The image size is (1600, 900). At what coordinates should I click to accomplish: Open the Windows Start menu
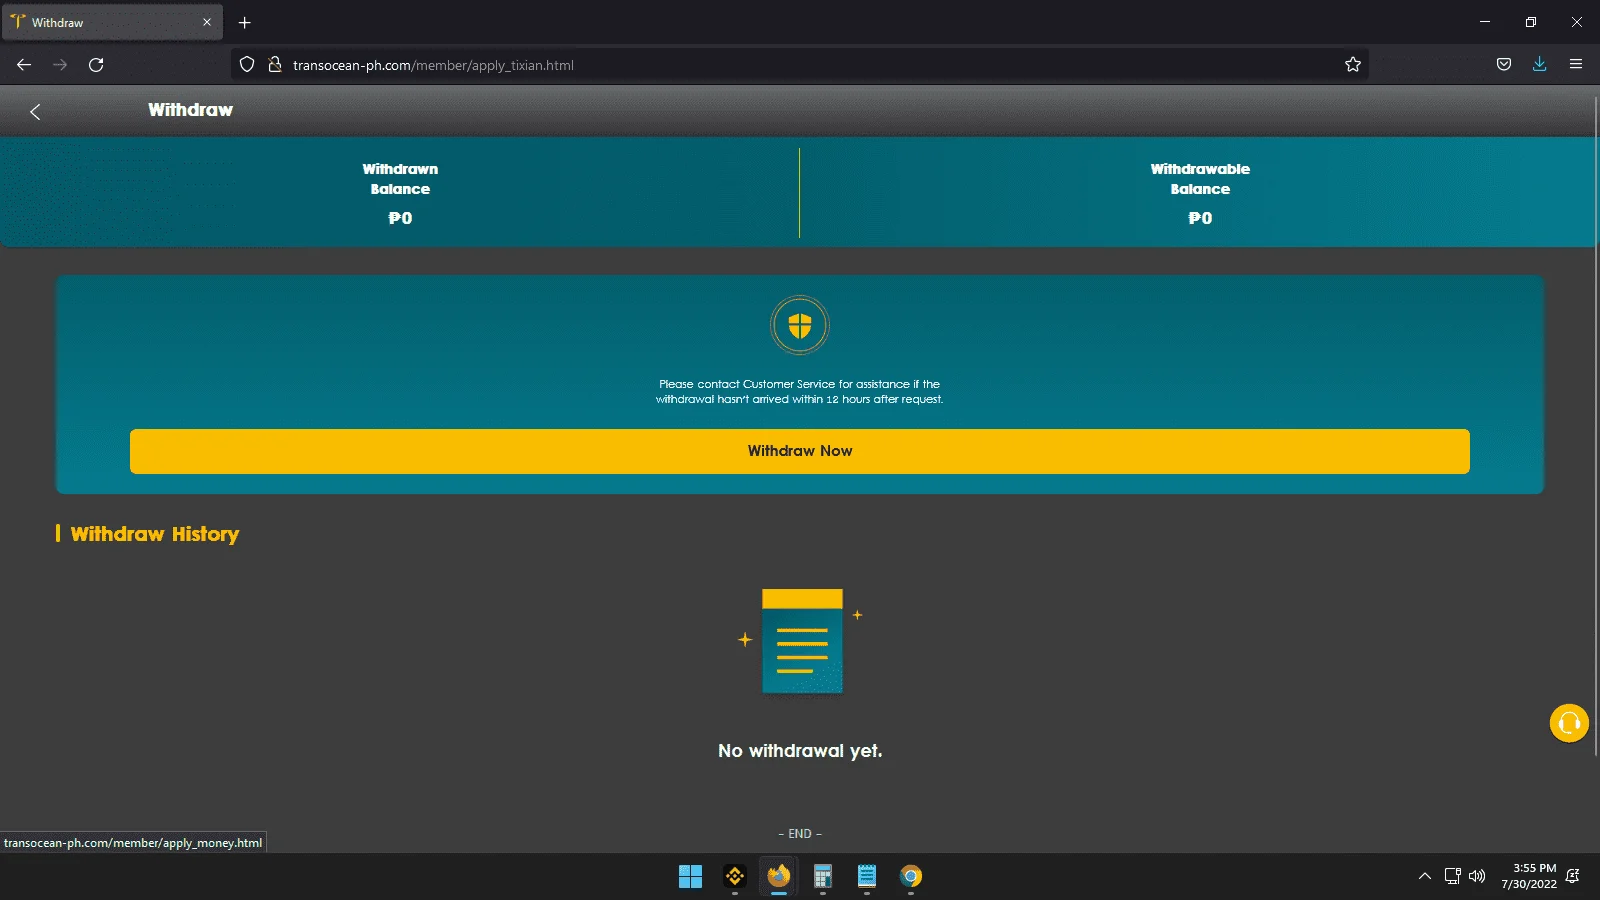click(x=690, y=877)
